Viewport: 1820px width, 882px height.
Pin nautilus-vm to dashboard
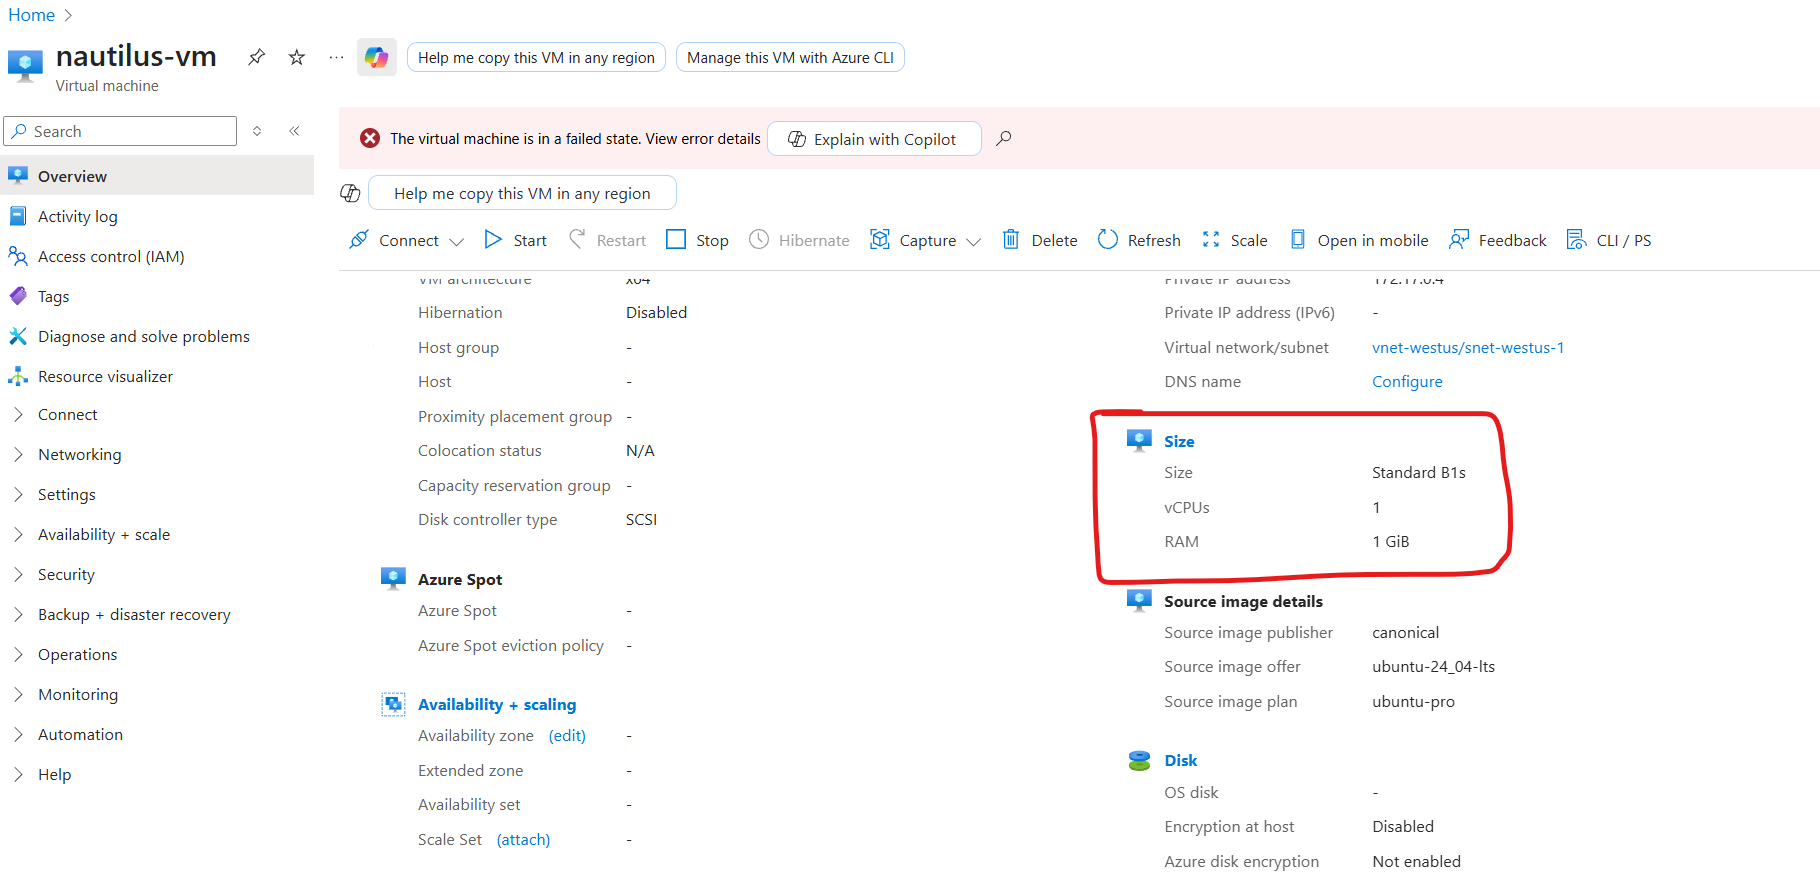pos(257,57)
